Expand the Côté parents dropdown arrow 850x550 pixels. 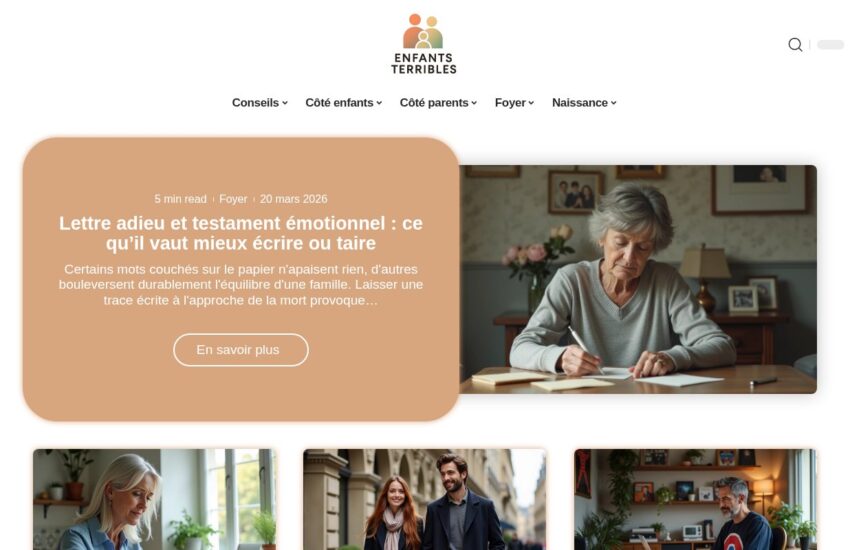[474, 103]
